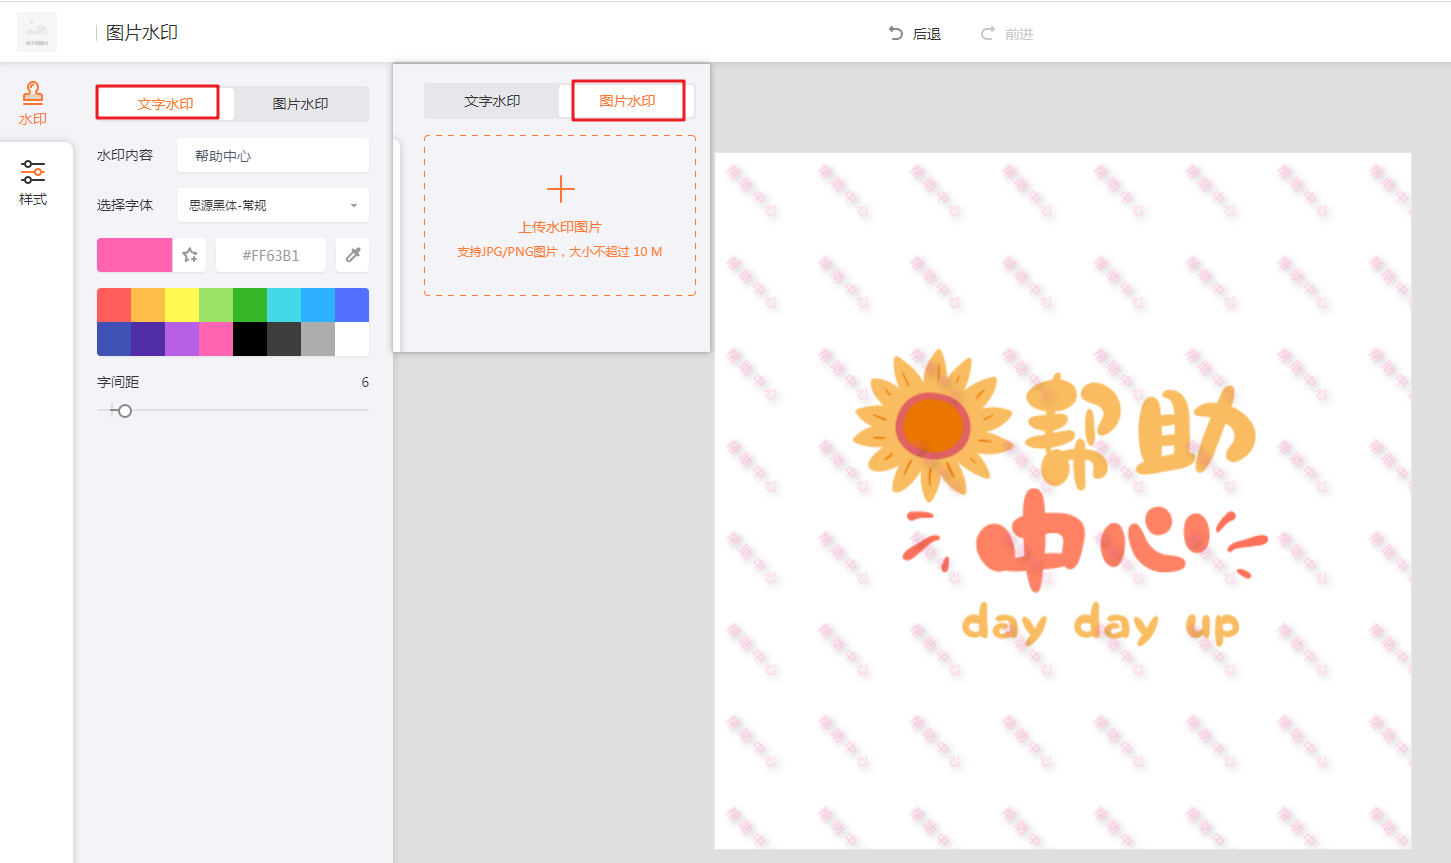Open the 水印 watermark sidebar panel
The image size is (1451, 863).
tap(33, 103)
